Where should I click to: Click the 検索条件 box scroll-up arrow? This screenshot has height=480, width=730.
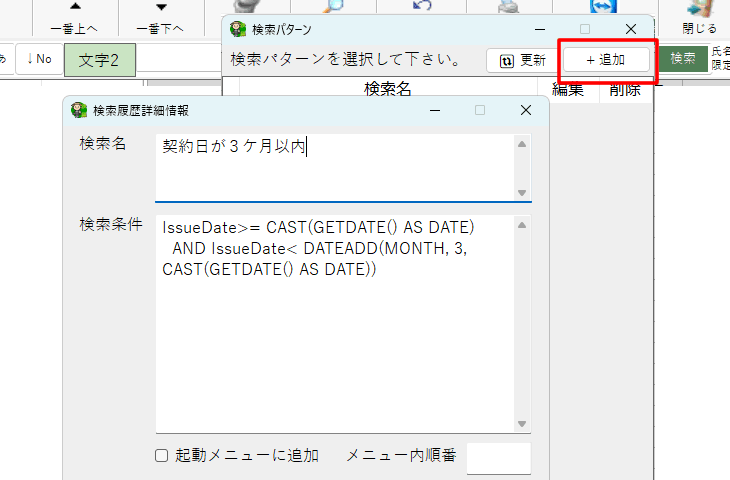(x=521, y=224)
